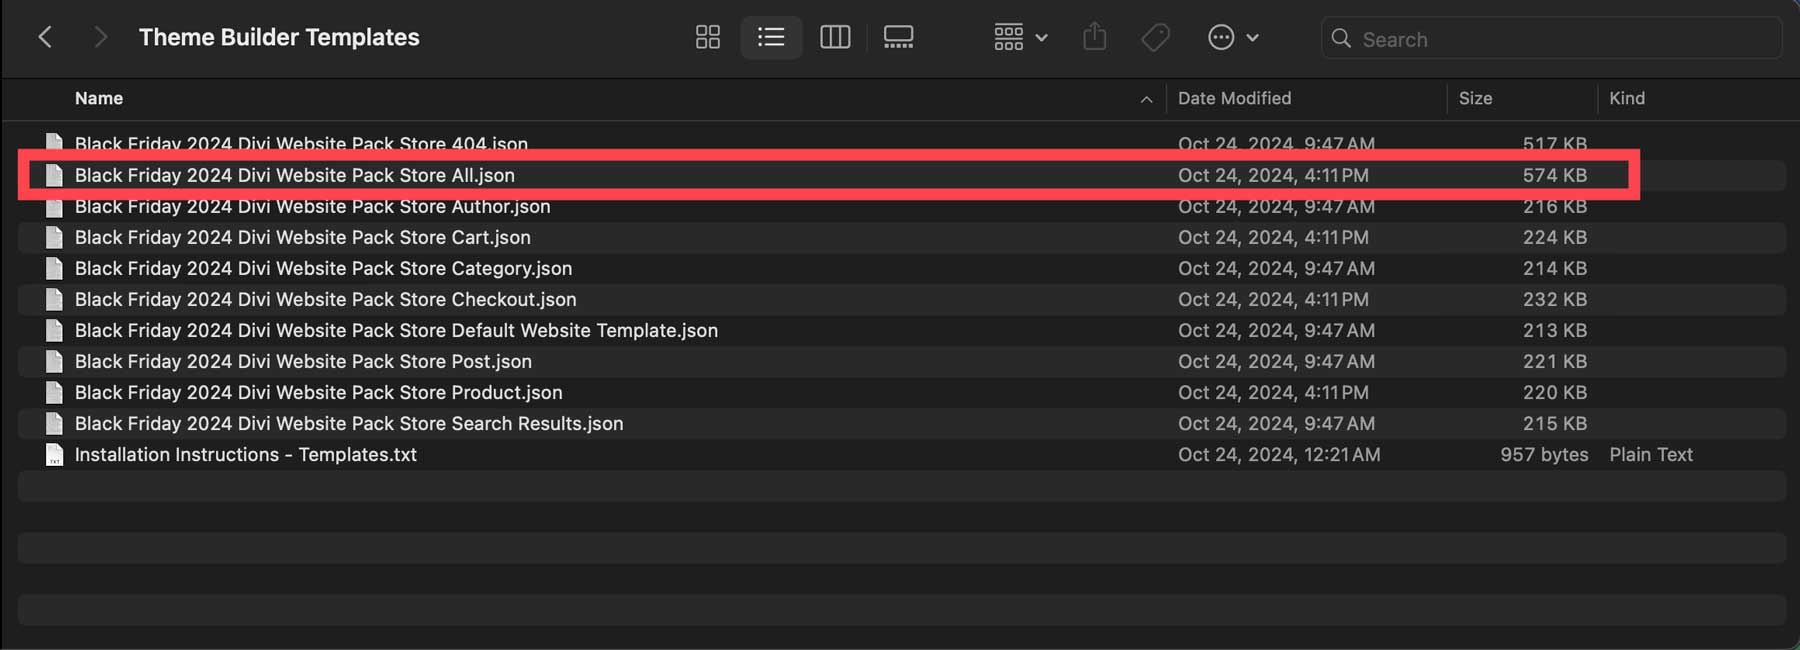Select Store Default Website Template.json file

pos(396,330)
